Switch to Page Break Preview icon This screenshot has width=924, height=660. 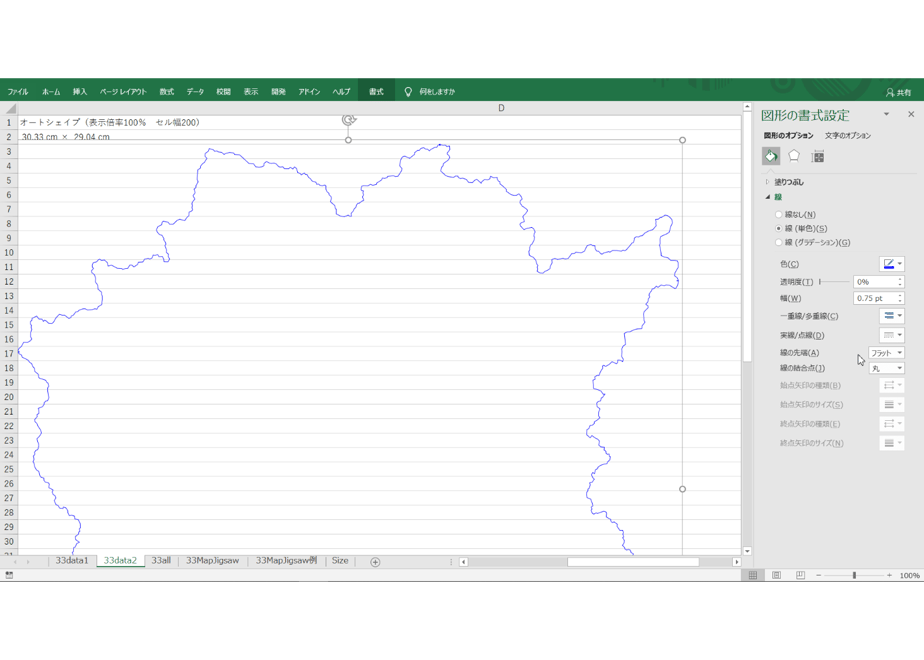pos(800,575)
